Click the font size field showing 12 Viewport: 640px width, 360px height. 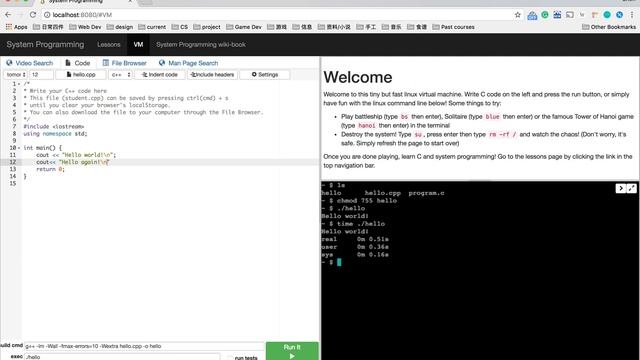[41, 75]
